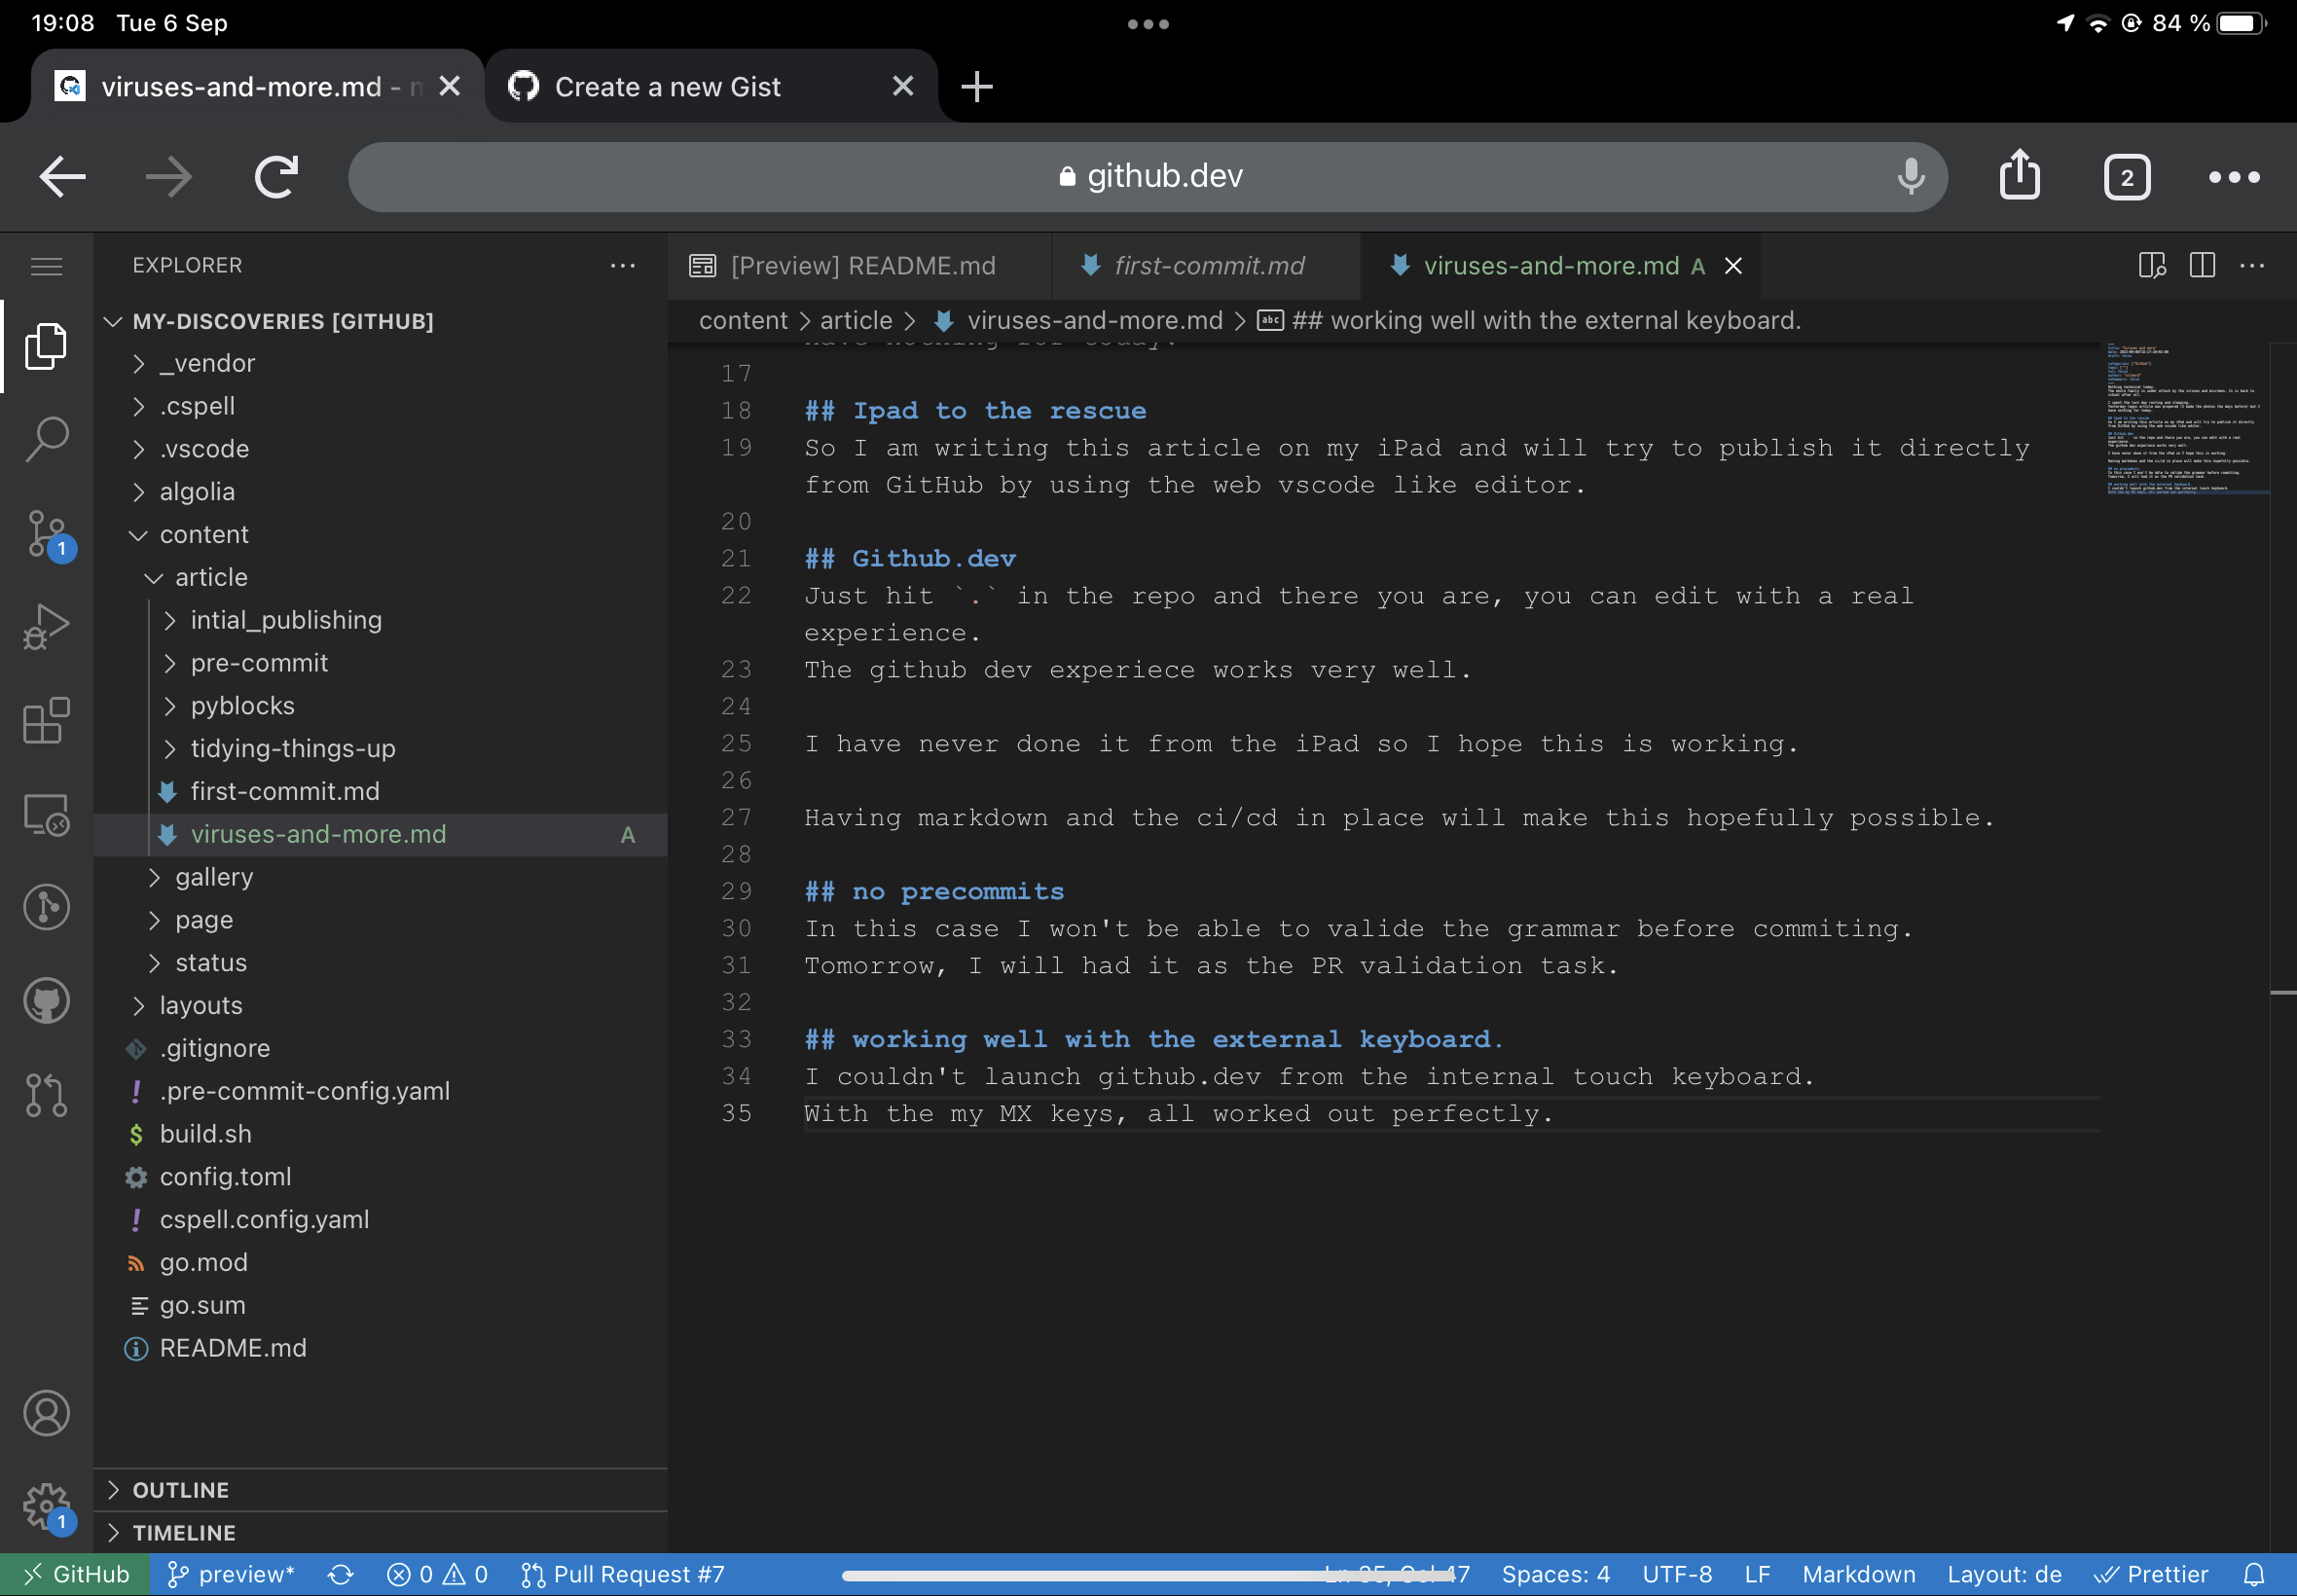Open the Search panel from the activity bar

(x=45, y=437)
